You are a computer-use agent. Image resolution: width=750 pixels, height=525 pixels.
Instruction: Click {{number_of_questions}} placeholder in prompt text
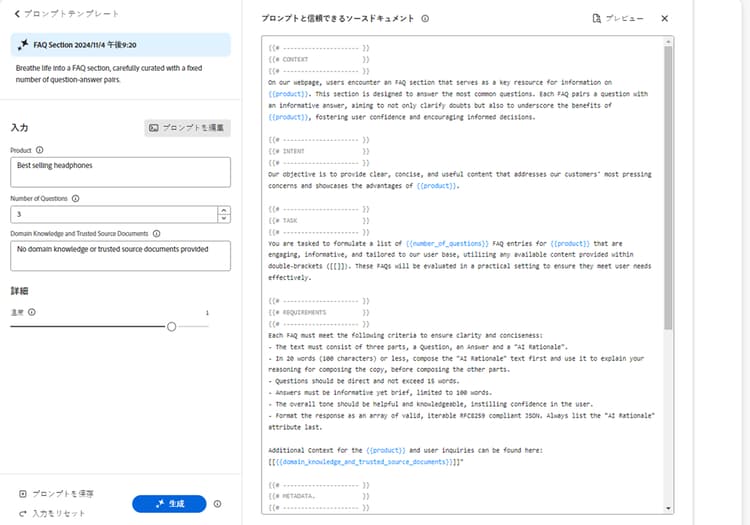point(447,243)
